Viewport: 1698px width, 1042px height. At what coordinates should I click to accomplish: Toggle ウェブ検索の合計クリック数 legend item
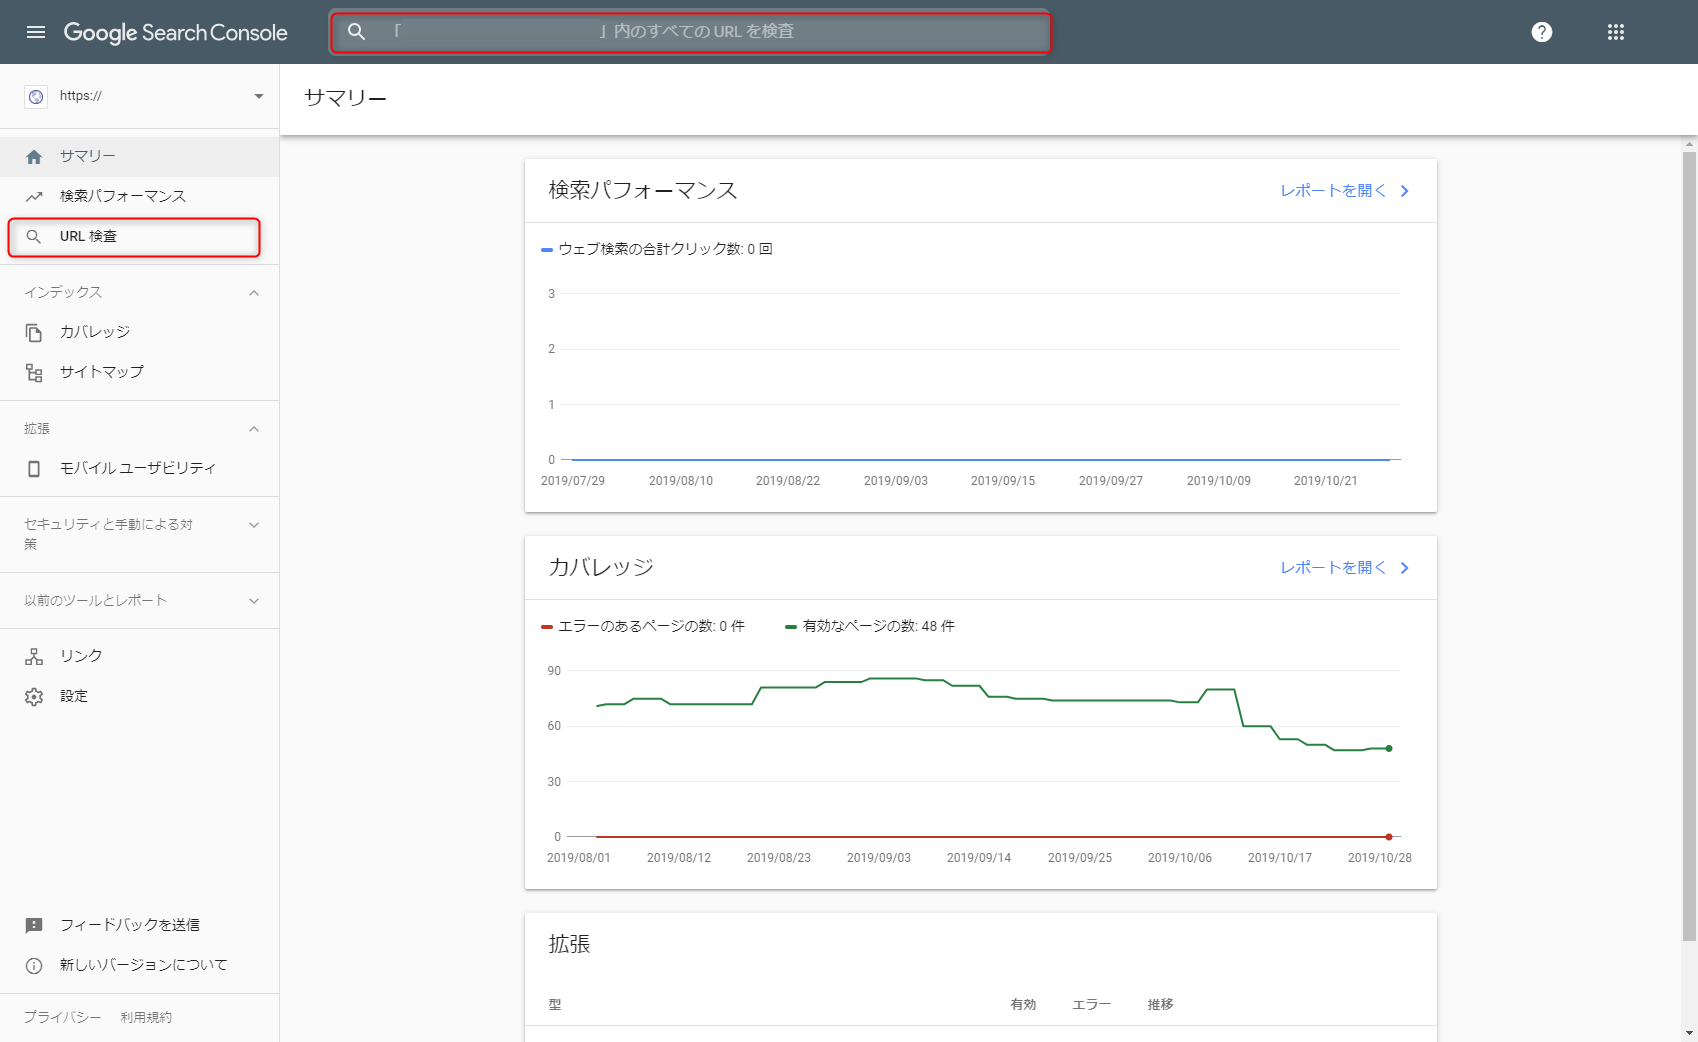point(657,249)
